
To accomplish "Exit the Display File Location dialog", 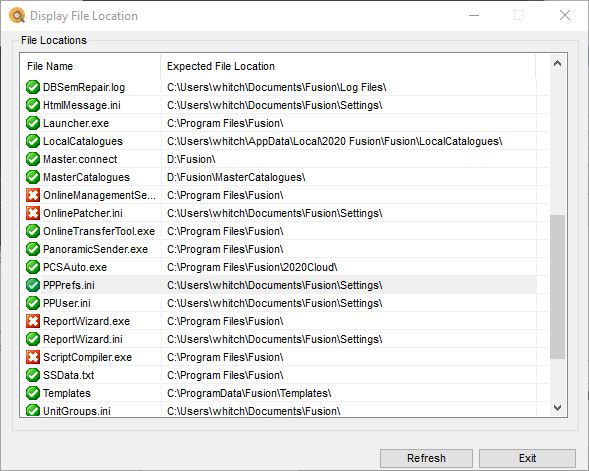I will click(527, 458).
